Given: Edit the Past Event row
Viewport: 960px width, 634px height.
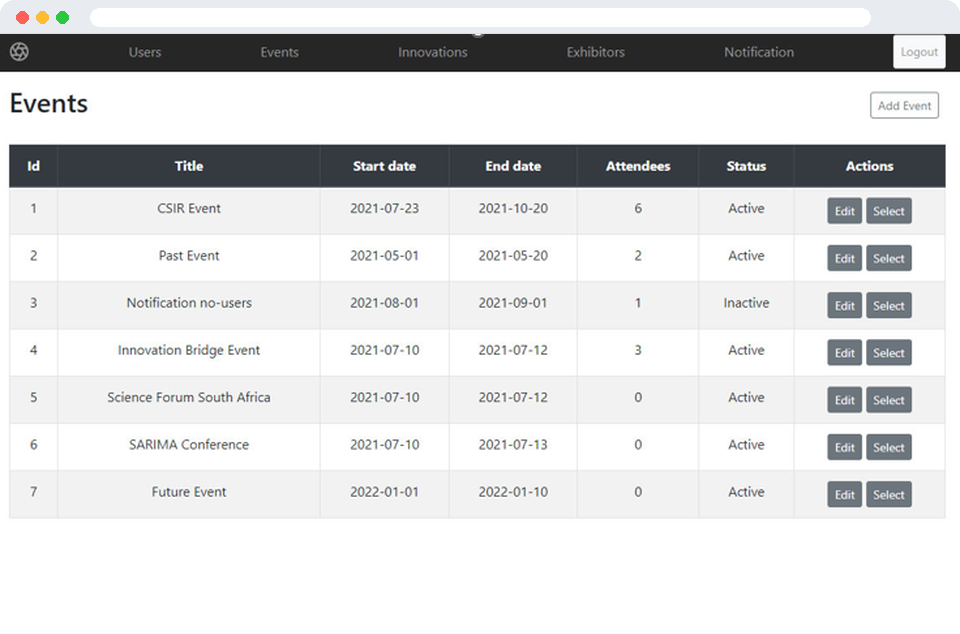Looking at the screenshot, I should tap(844, 258).
